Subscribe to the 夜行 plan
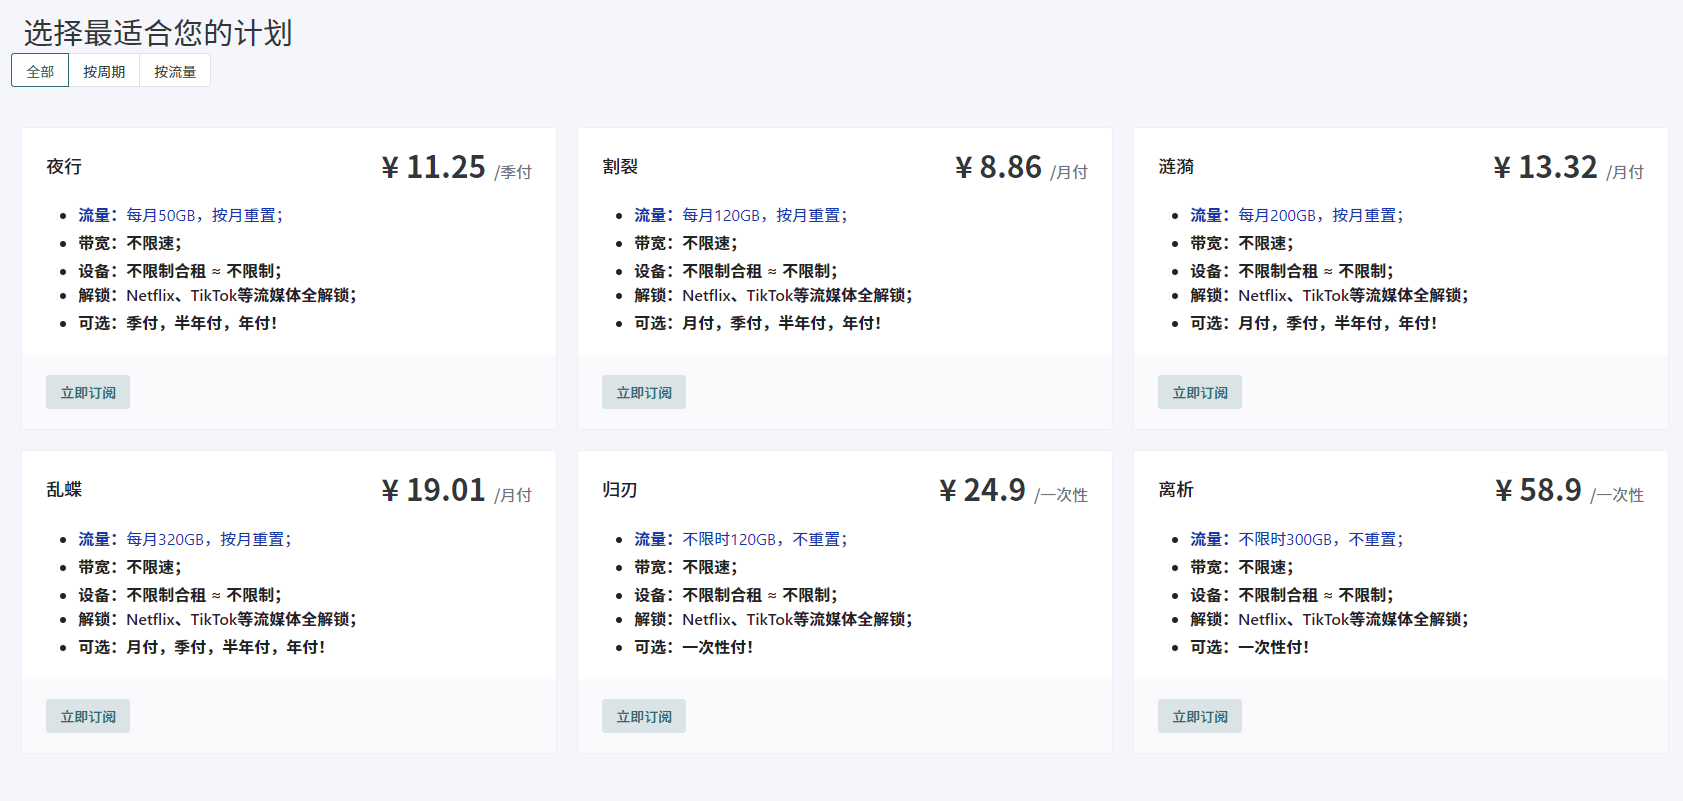Screen dimensions: 1683x801 [88, 393]
